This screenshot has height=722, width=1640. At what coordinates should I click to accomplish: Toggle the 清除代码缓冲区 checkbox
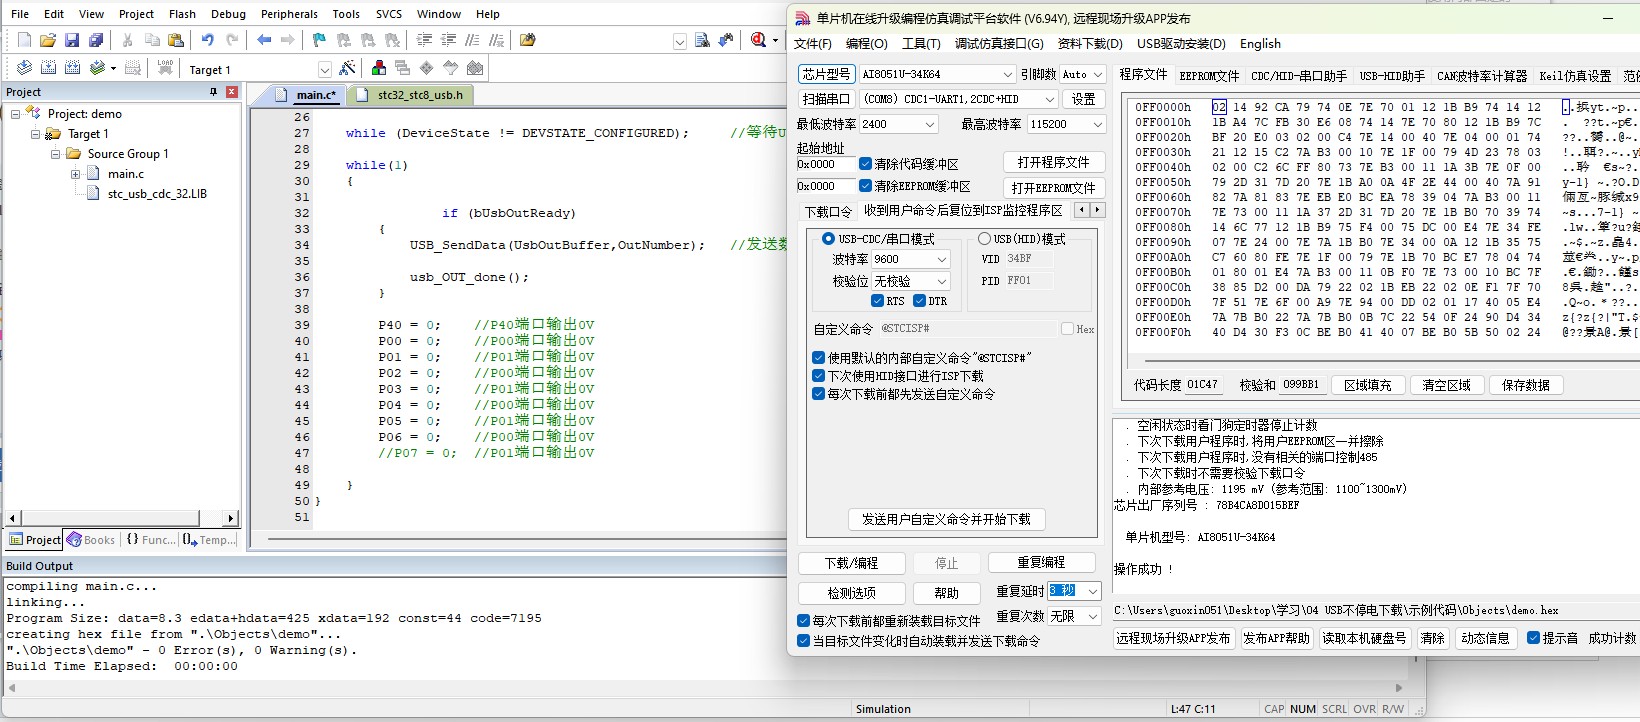pos(866,164)
